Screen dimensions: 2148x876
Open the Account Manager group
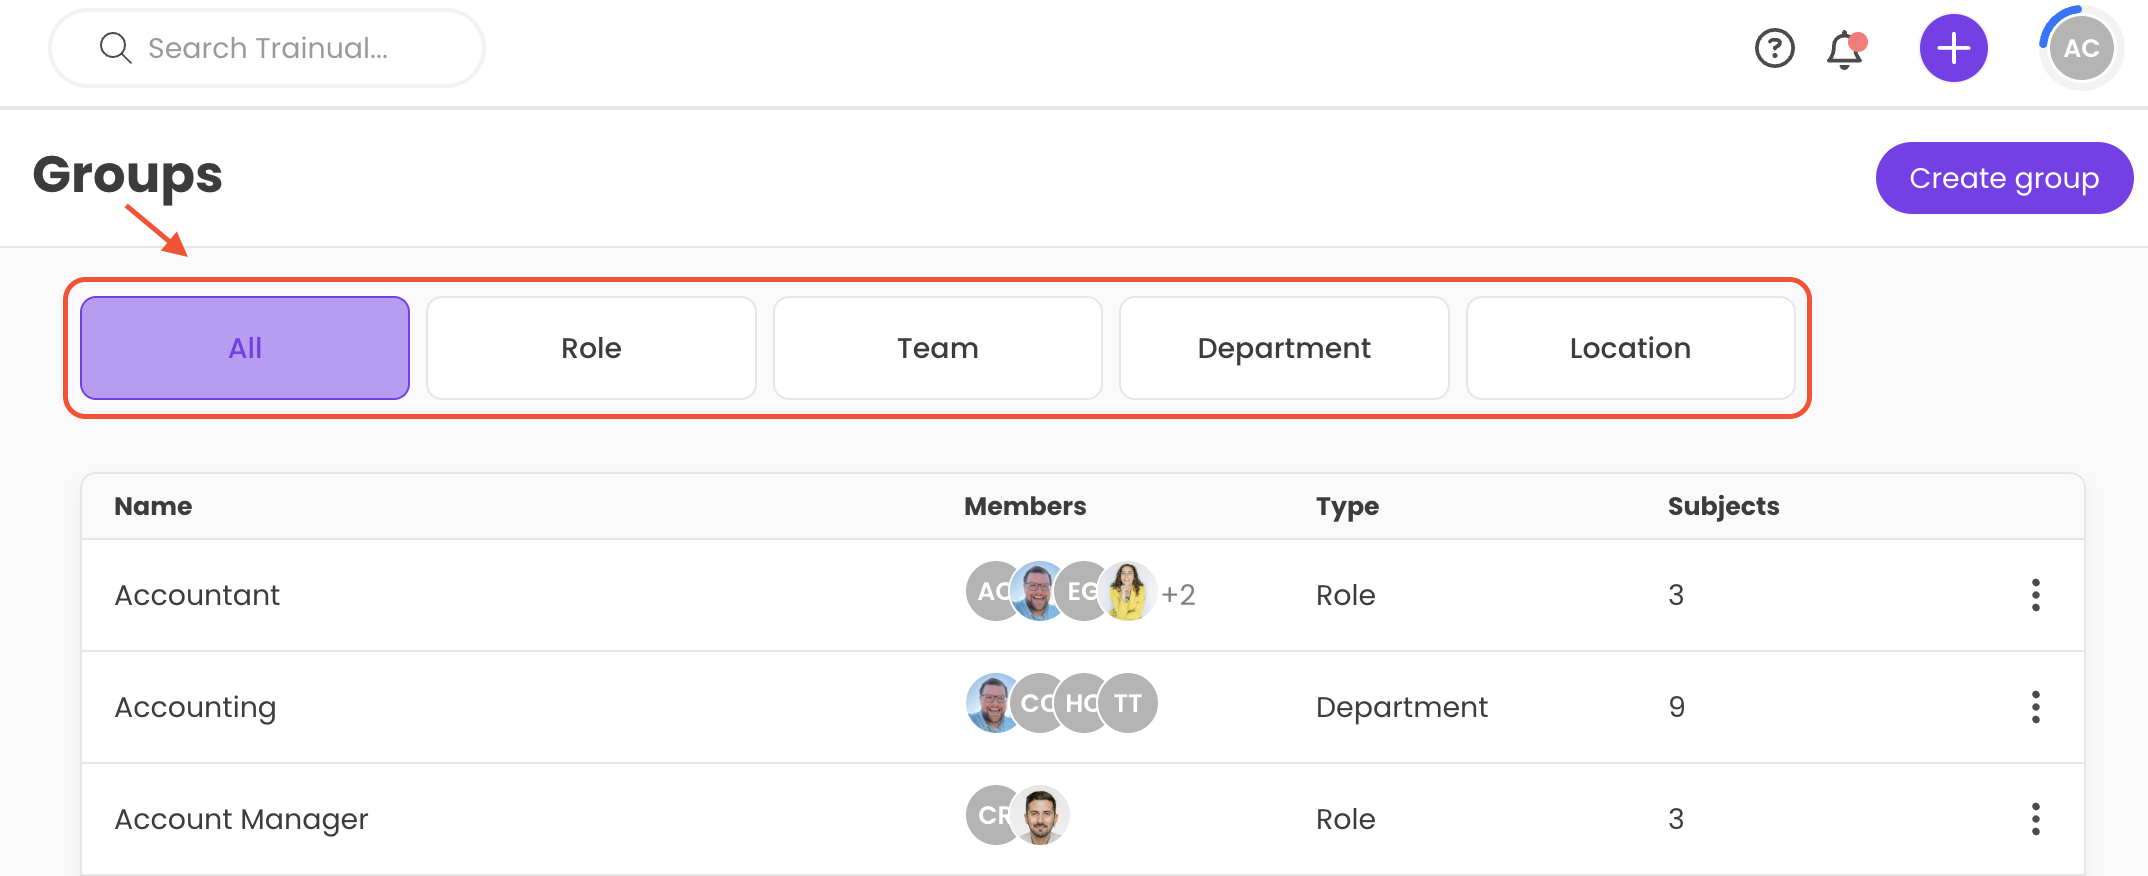(x=241, y=819)
